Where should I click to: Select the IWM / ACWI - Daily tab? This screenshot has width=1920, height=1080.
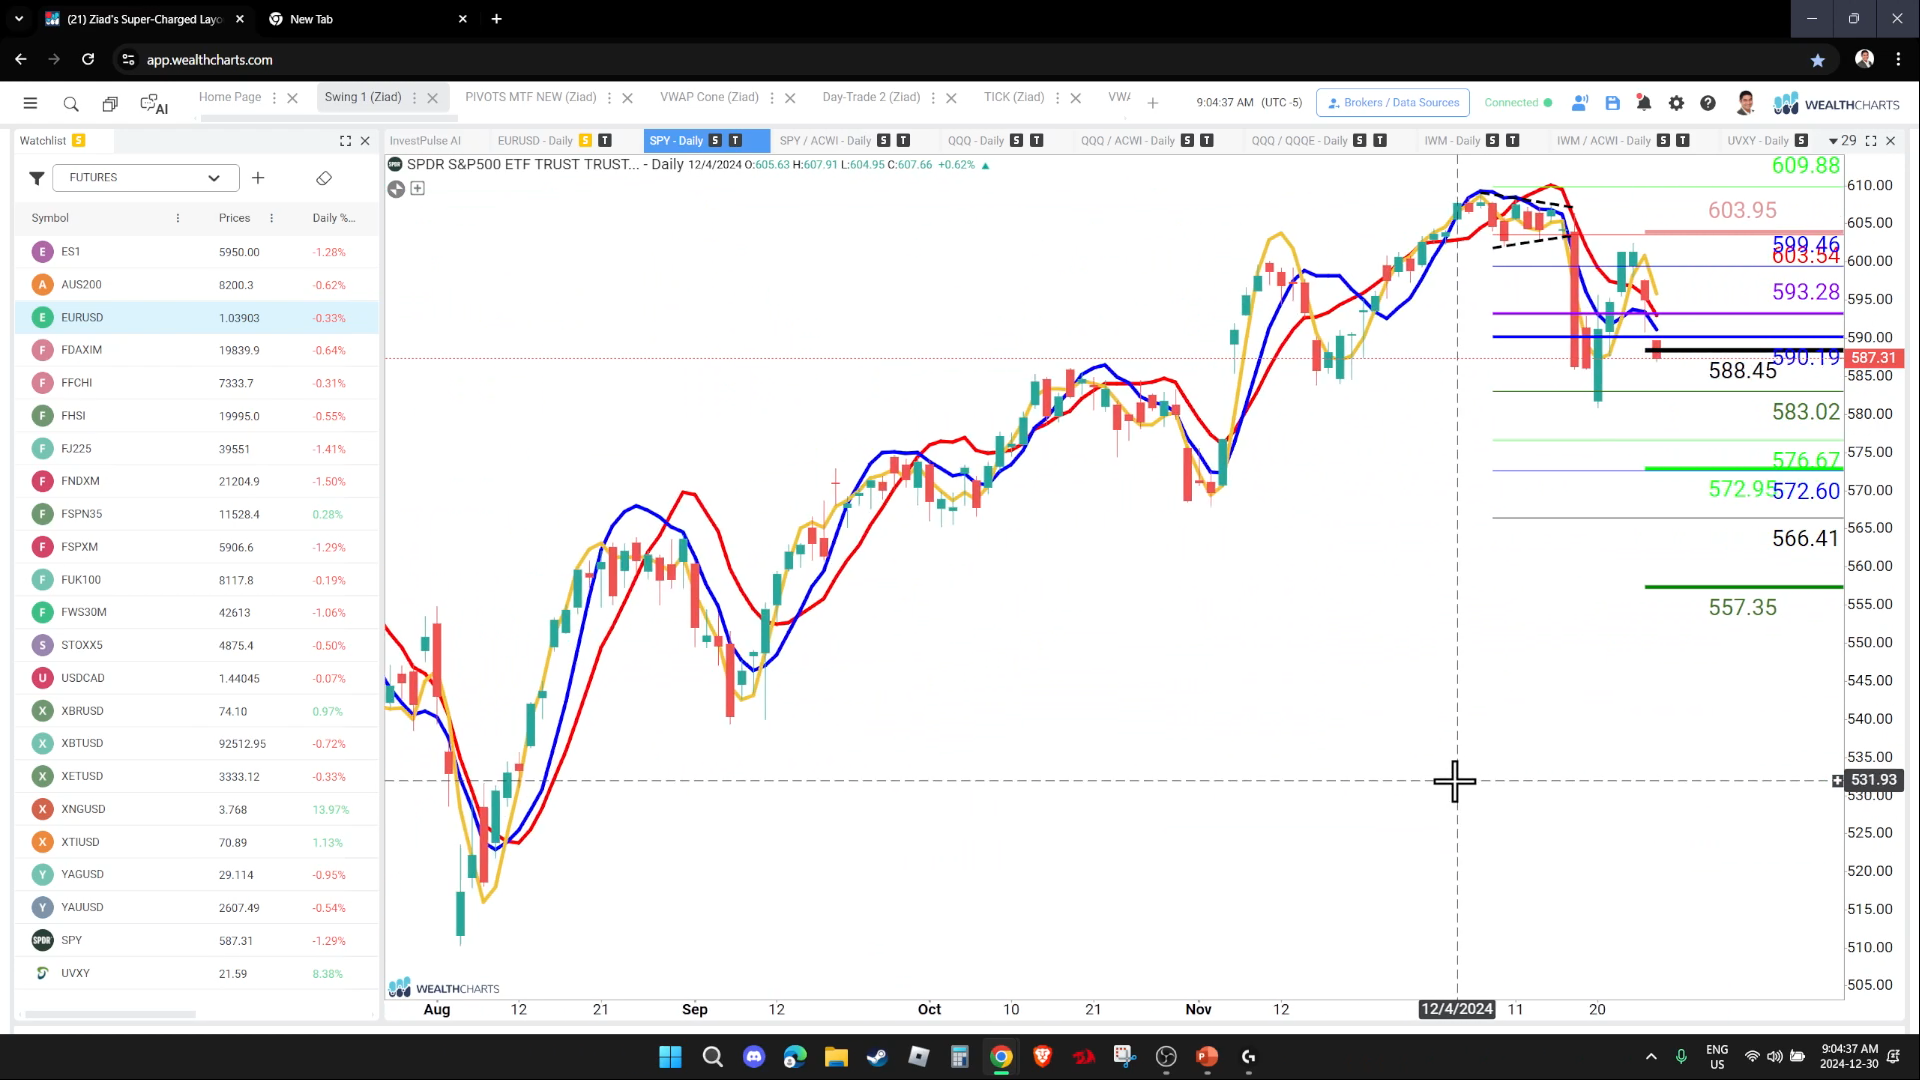(1603, 141)
